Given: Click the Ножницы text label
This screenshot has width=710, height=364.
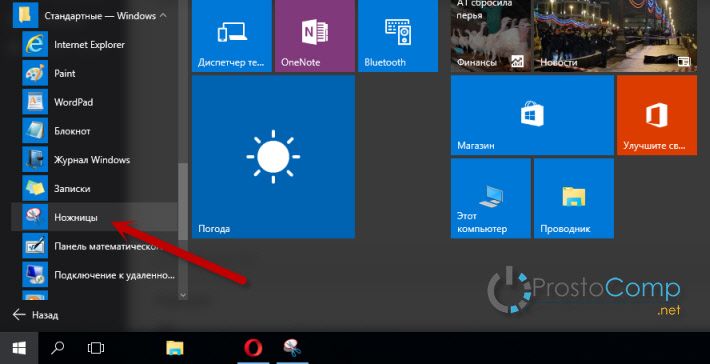Looking at the screenshot, I should coord(76,218).
